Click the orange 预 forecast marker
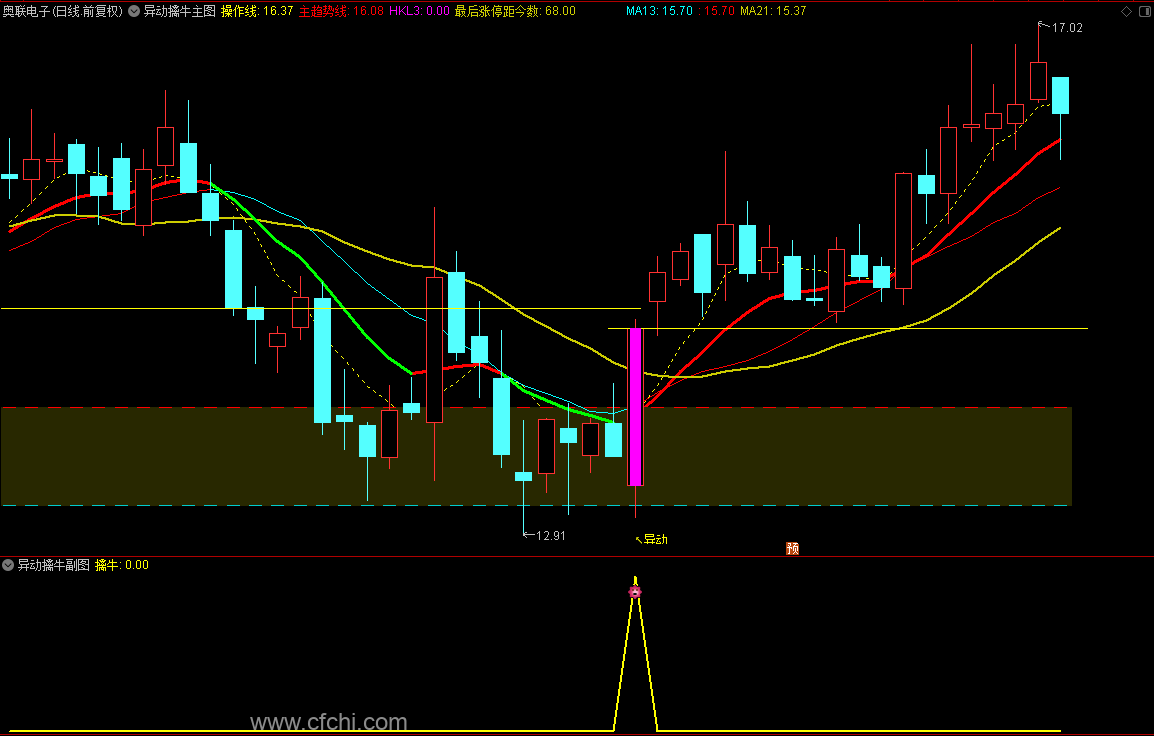 pyautogui.click(x=793, y=548)
